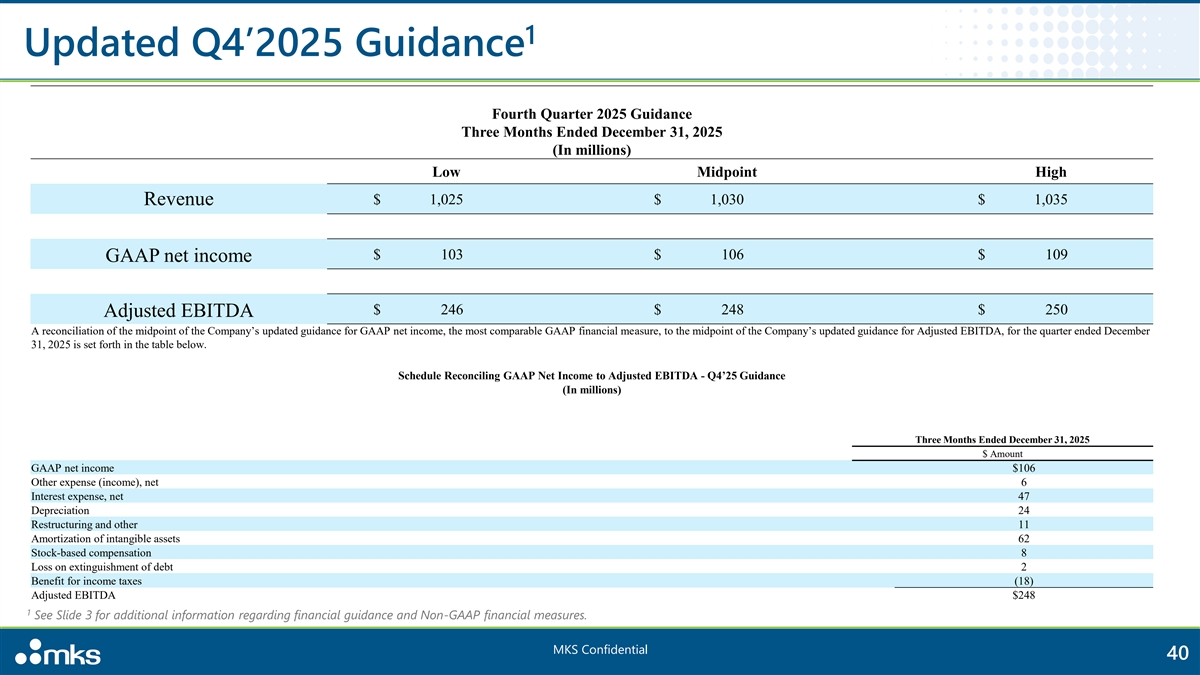Select the Amortization of intangible assets row
Image resolution: width=1200 pixels, height=675 pixels.
(106, 538)
